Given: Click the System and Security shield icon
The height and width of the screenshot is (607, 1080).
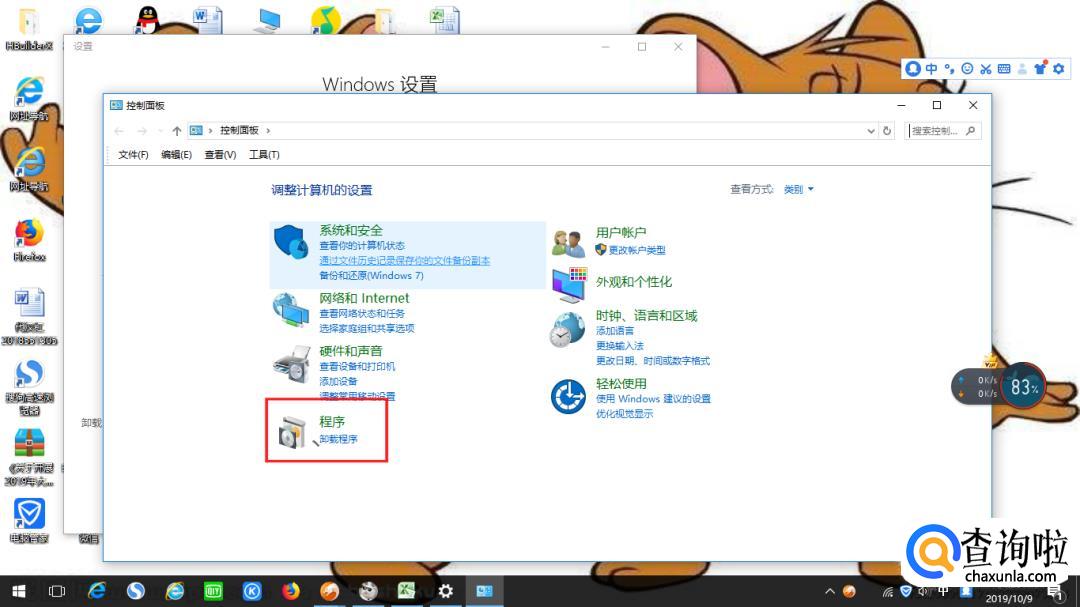Looking at the screenshot, I should 291,242.
